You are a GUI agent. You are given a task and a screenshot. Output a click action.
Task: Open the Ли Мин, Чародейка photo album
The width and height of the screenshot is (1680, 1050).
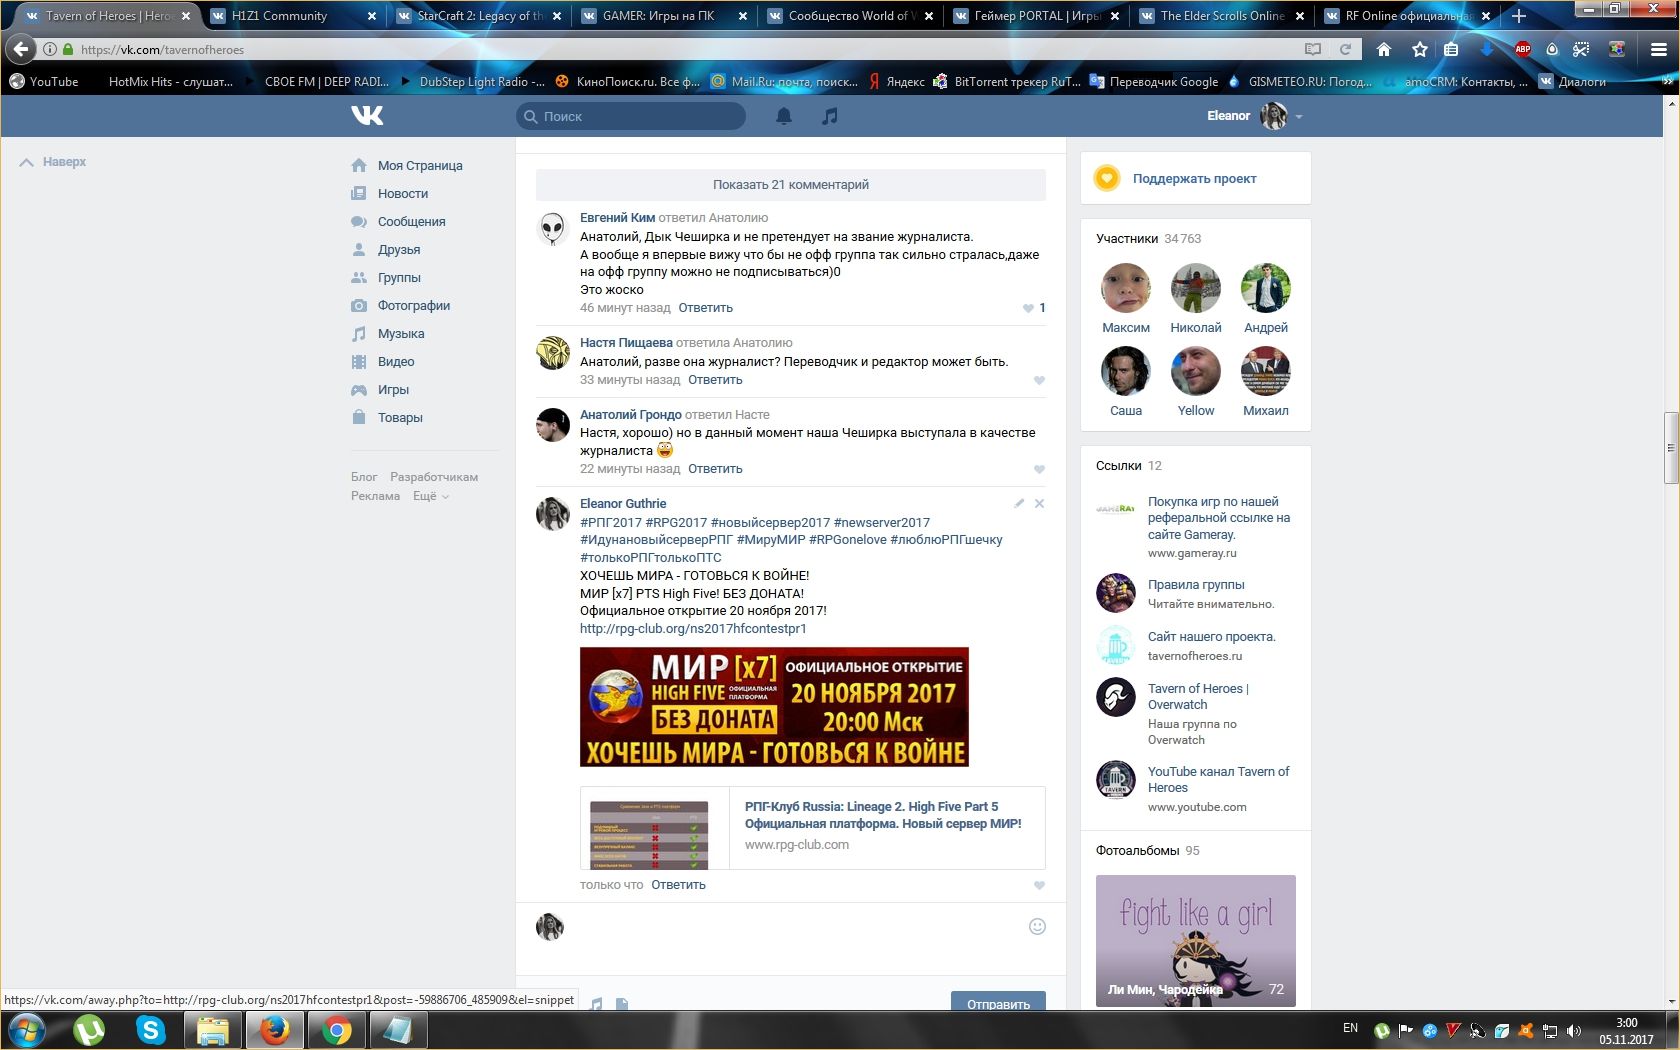(1196, 941)
